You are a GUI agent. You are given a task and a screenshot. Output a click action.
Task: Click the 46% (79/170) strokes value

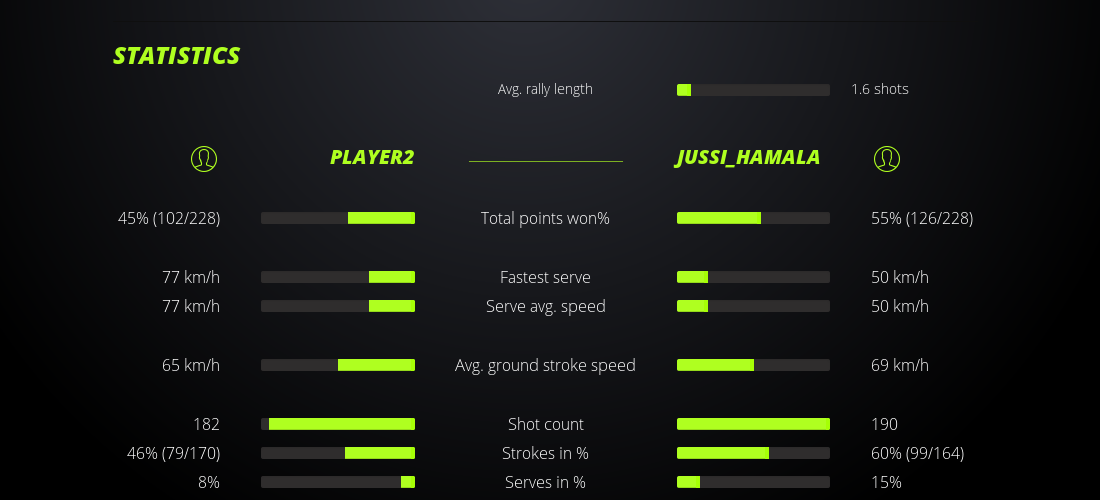pyautogui.click(x=174, y=453)
